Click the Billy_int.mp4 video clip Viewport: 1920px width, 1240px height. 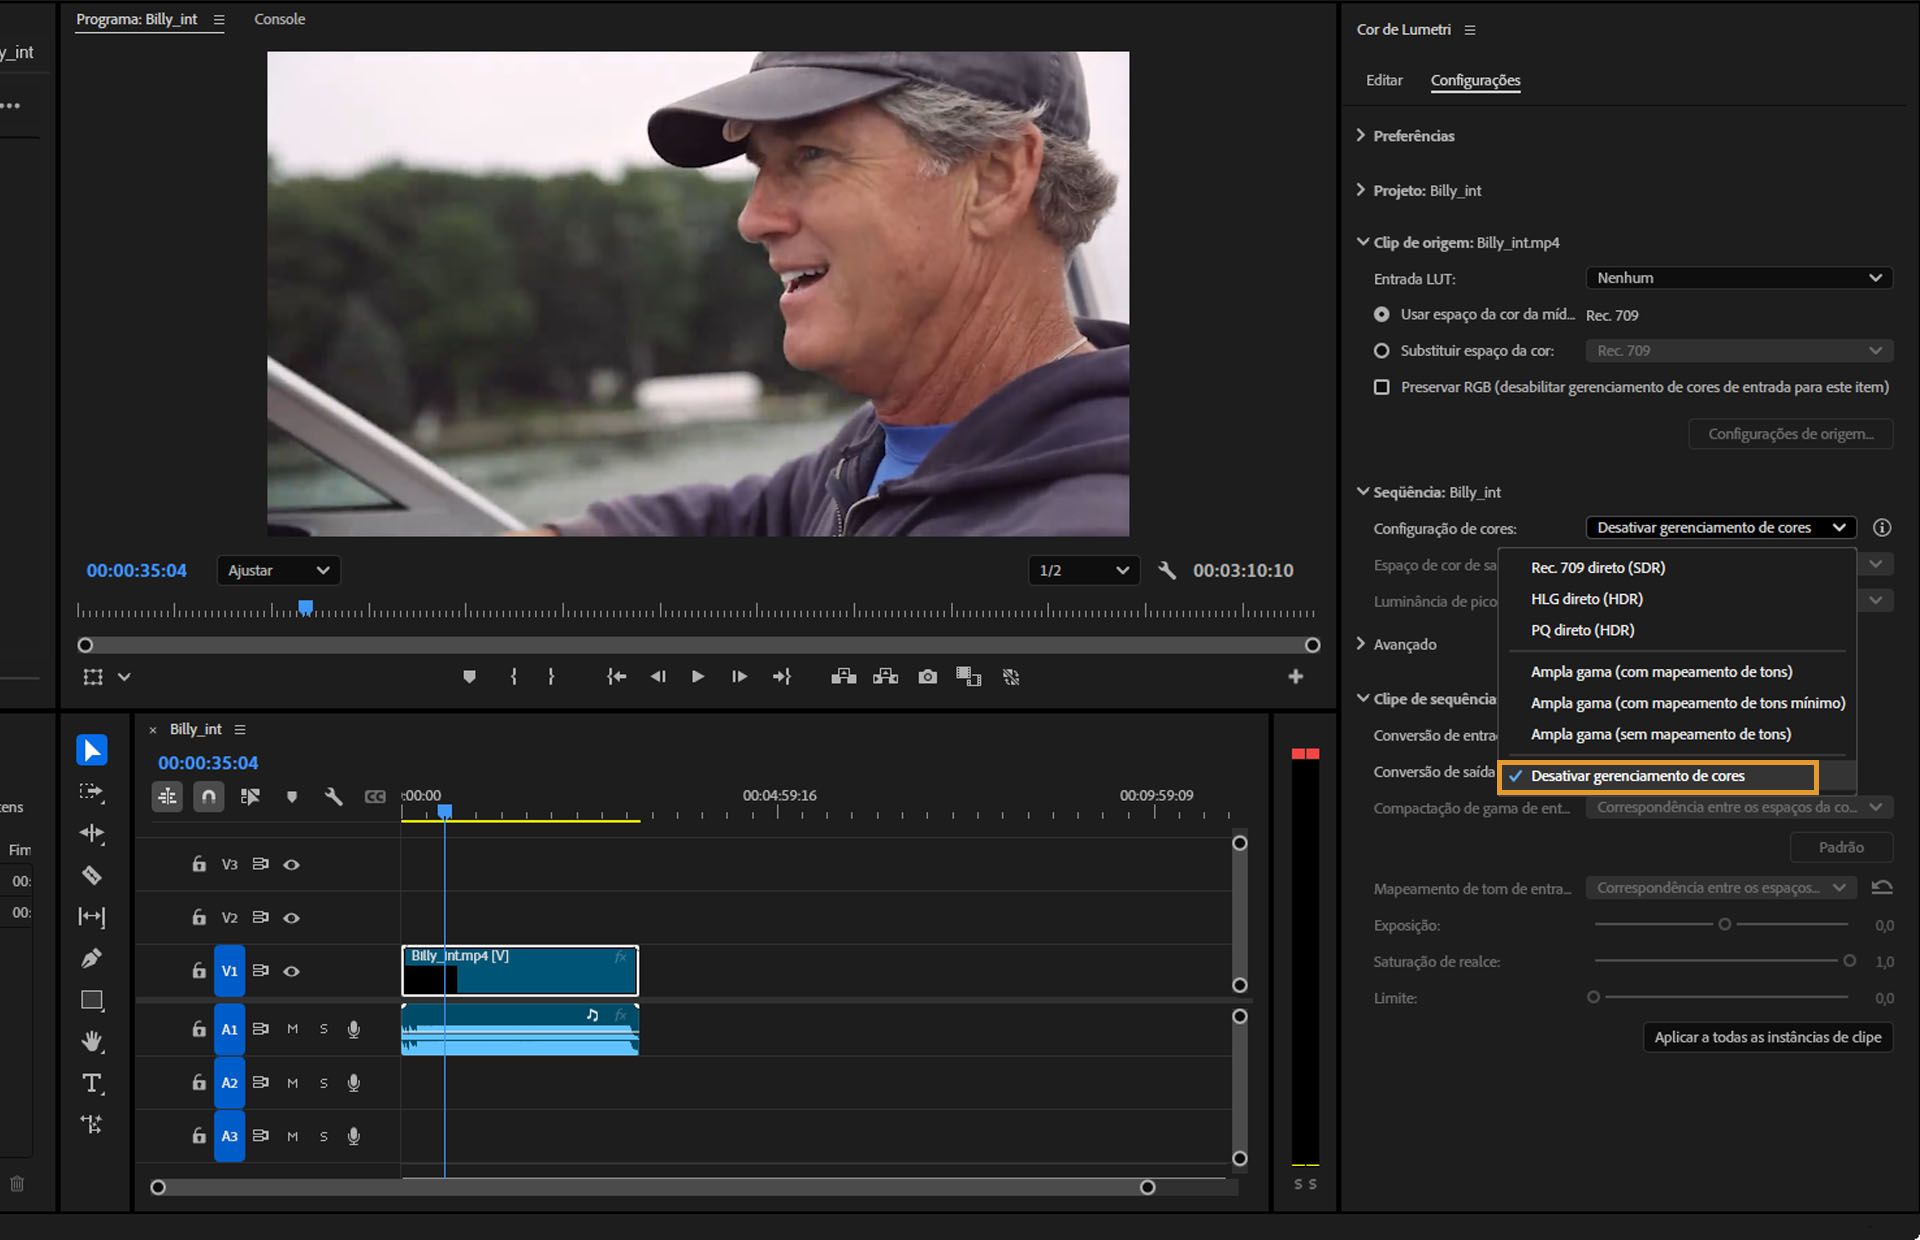(x=540, y=972)
